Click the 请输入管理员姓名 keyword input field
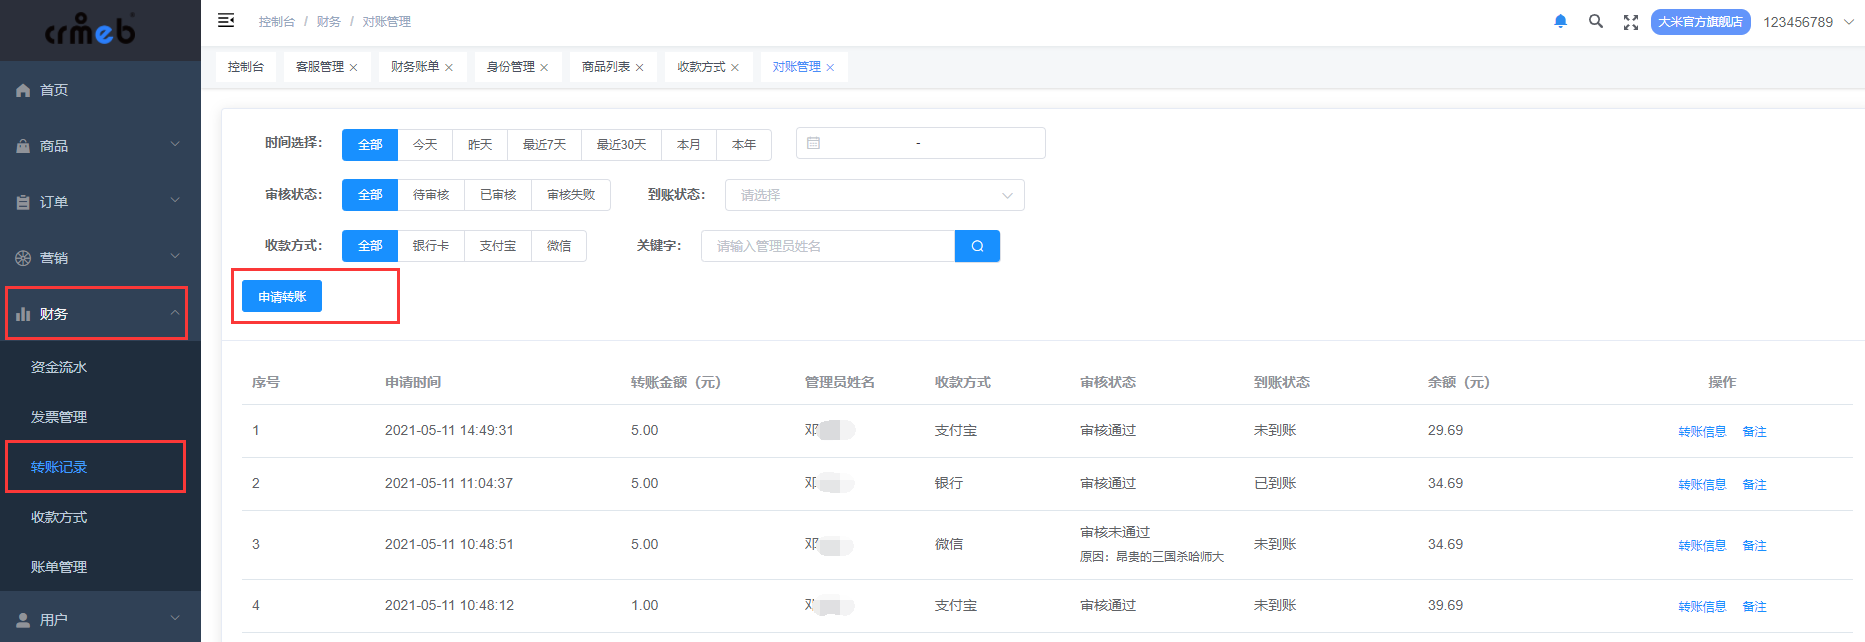 point(828,246)
